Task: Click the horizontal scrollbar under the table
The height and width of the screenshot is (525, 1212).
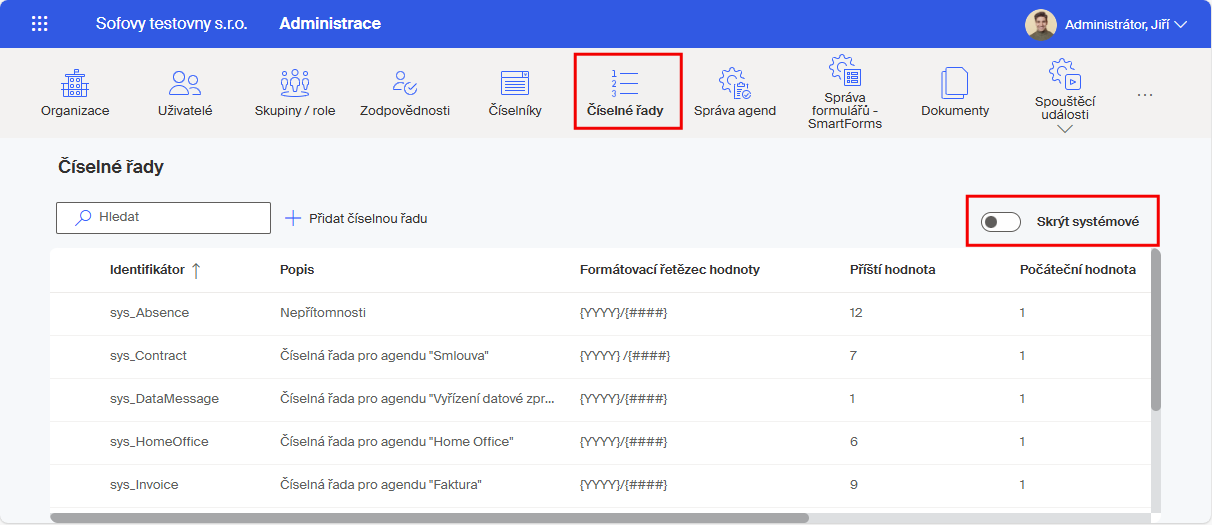Action: (430, 518)
